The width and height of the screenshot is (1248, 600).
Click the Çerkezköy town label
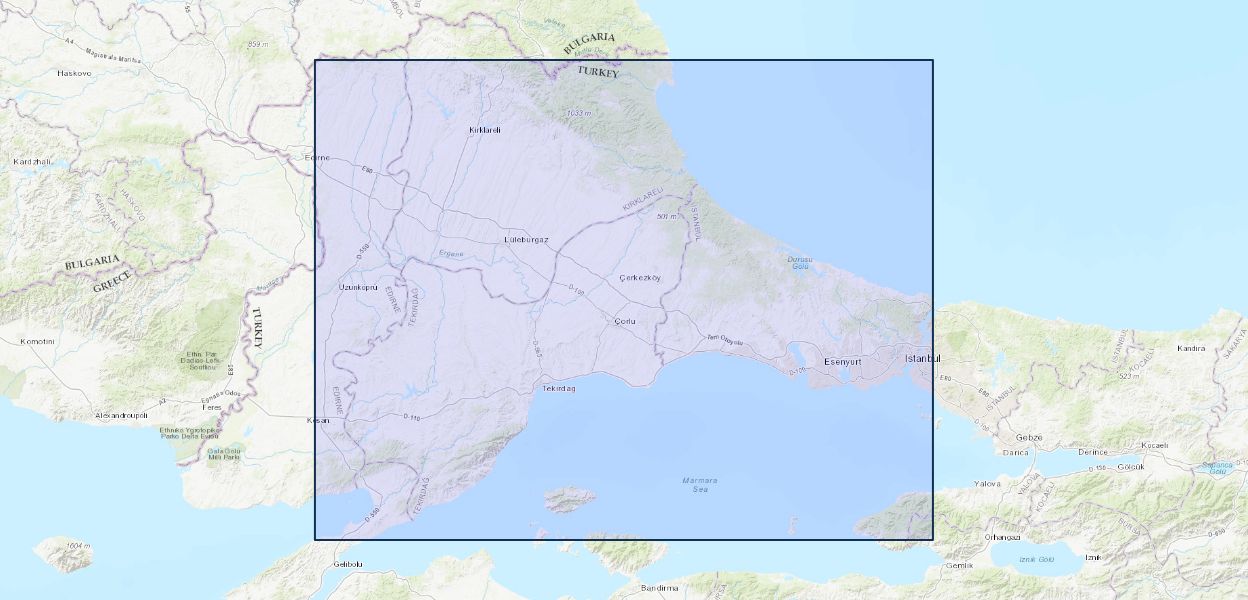[x=641, y=277]
